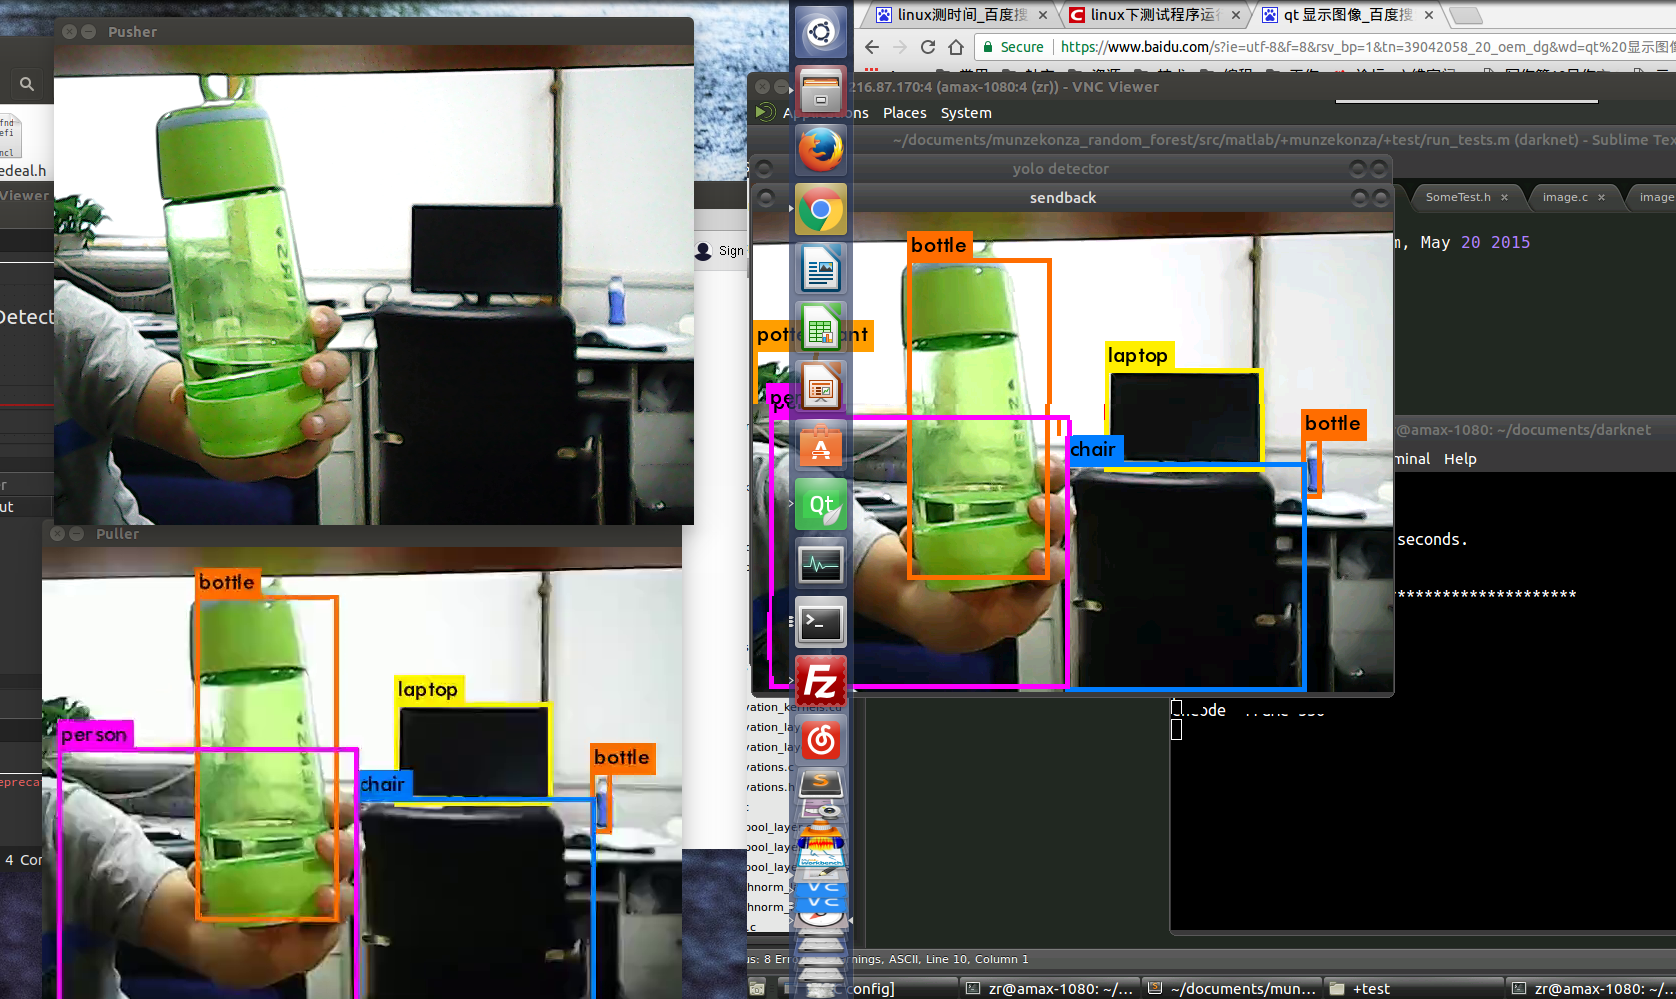Open Ubuntu Software Center from the dock
The height and width of the screenshot is (999, 1676).
coord(821,446)
